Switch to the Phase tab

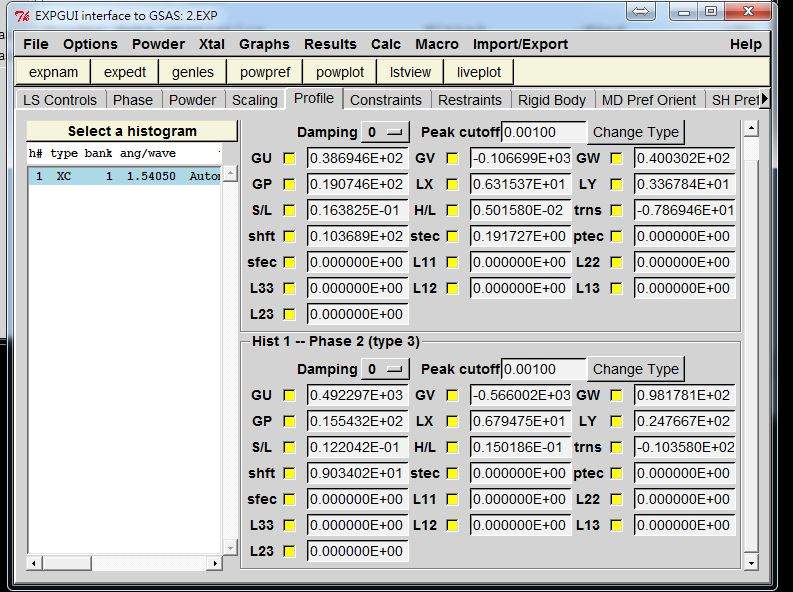(x=133, y=100)
